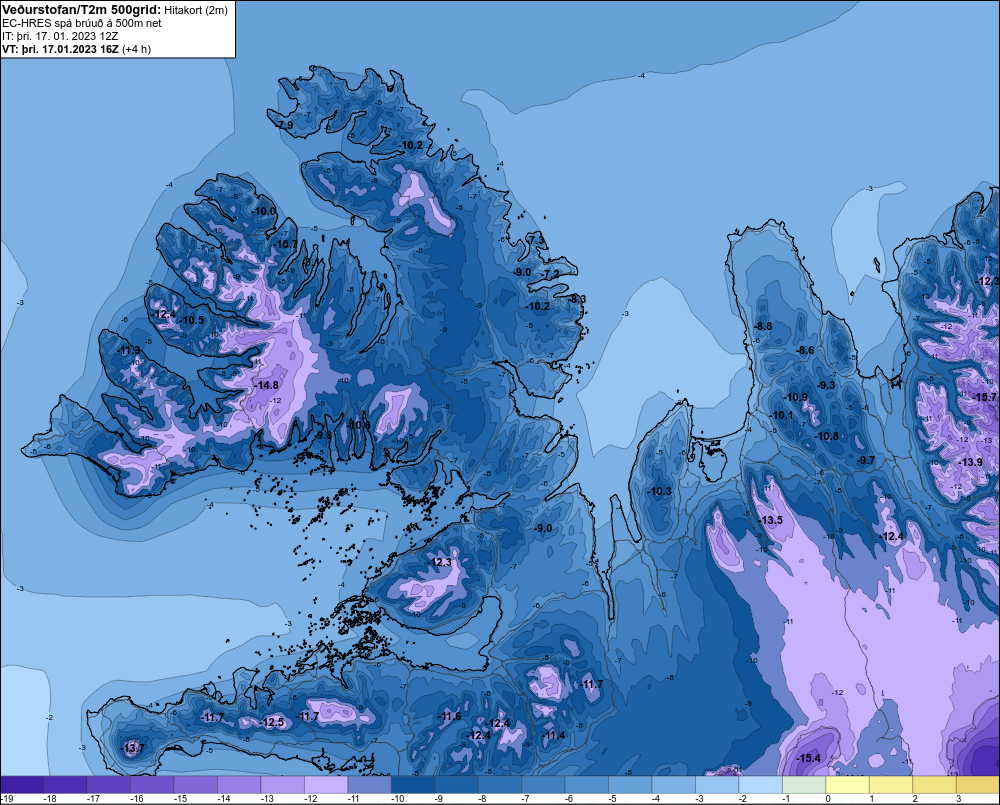The image size is (1000, 805).
Task: Click the -12.5 temperature reading
Action: pos(272,723)
